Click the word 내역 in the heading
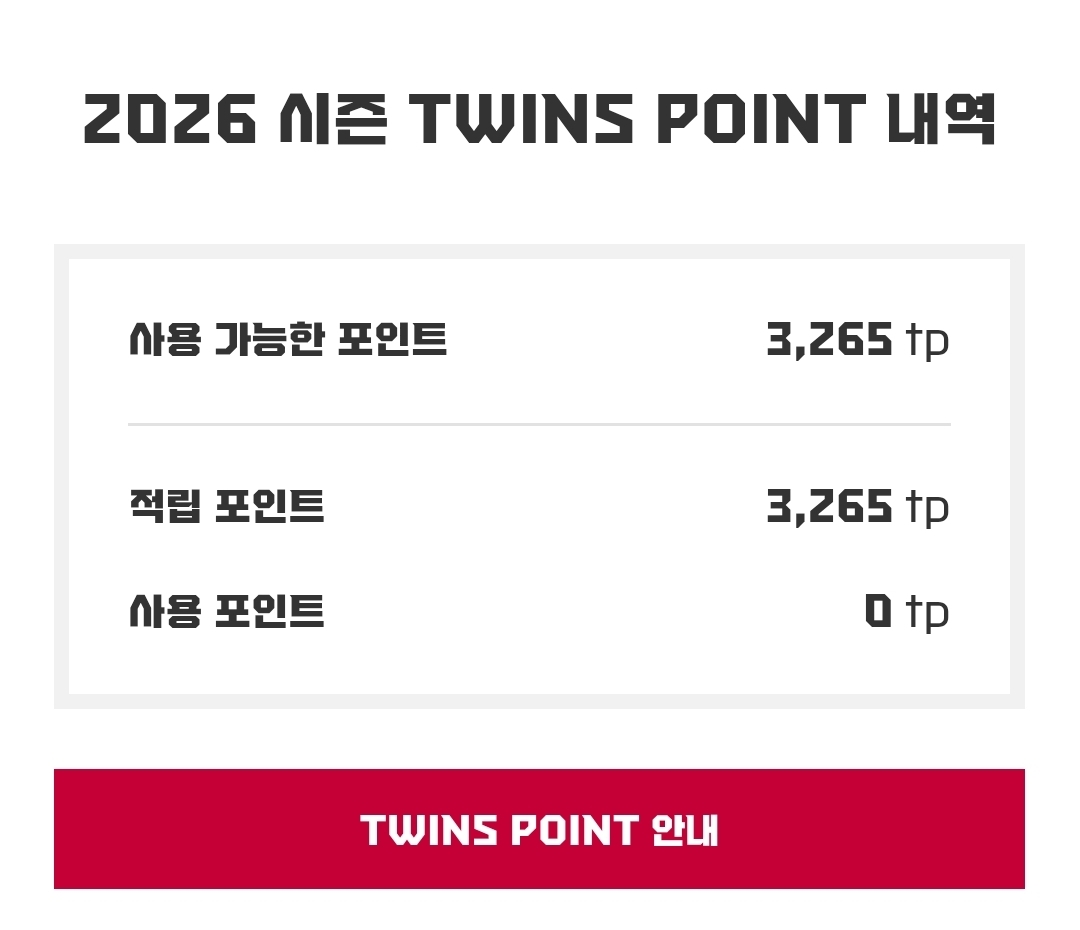This screenshot has width=1080, height=930. pos(940,119)
